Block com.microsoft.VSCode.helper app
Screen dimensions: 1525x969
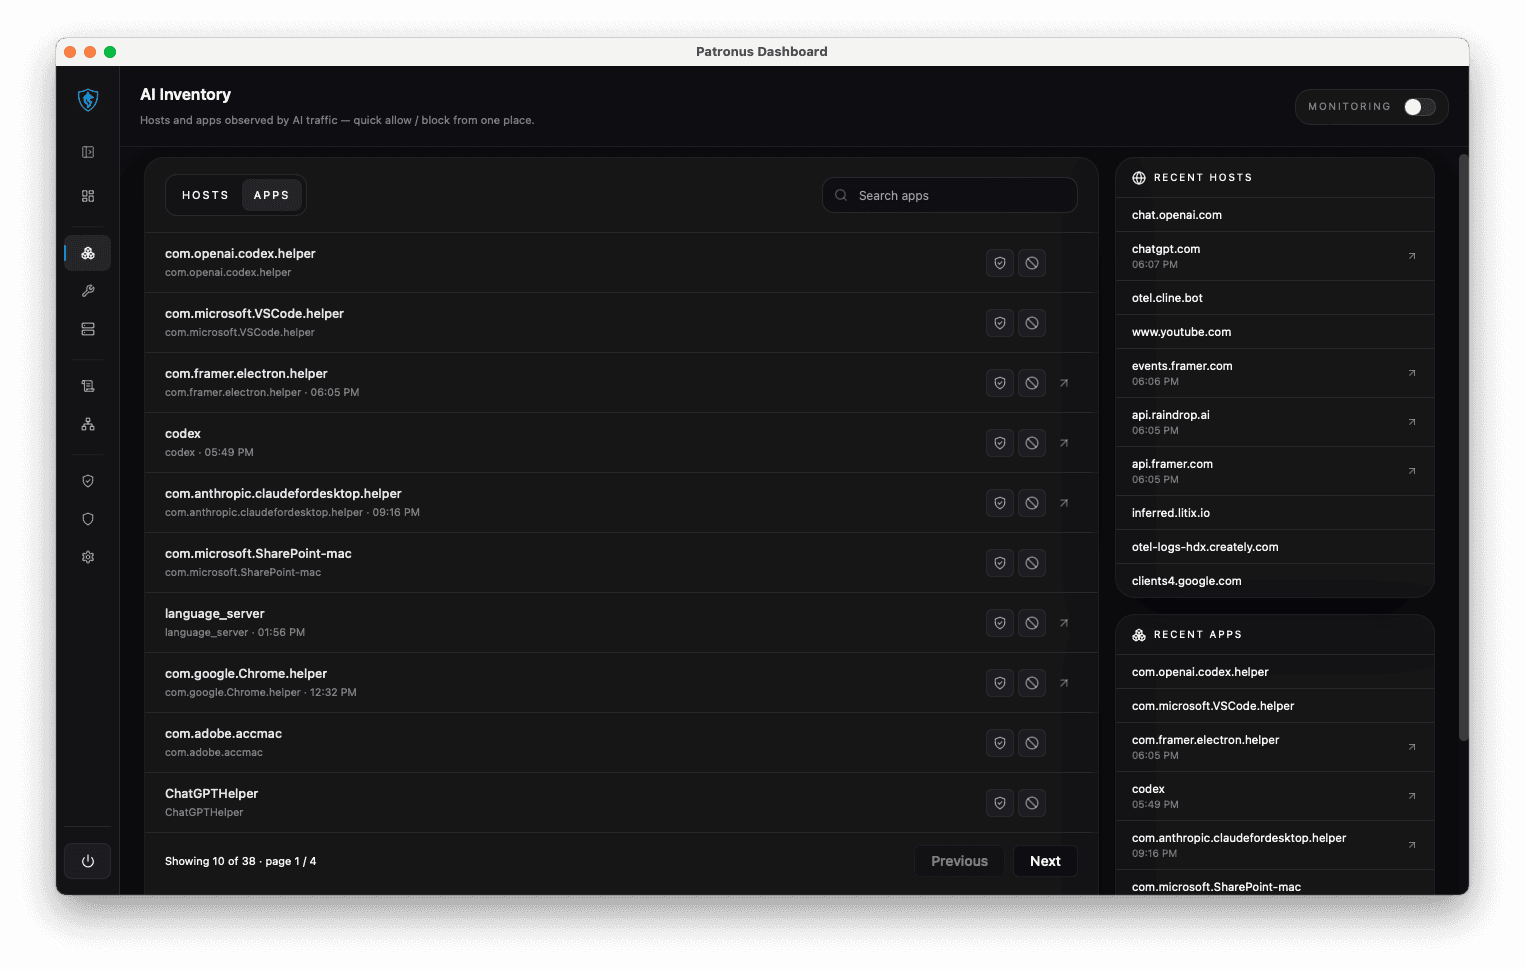[x=1032, y=323]
